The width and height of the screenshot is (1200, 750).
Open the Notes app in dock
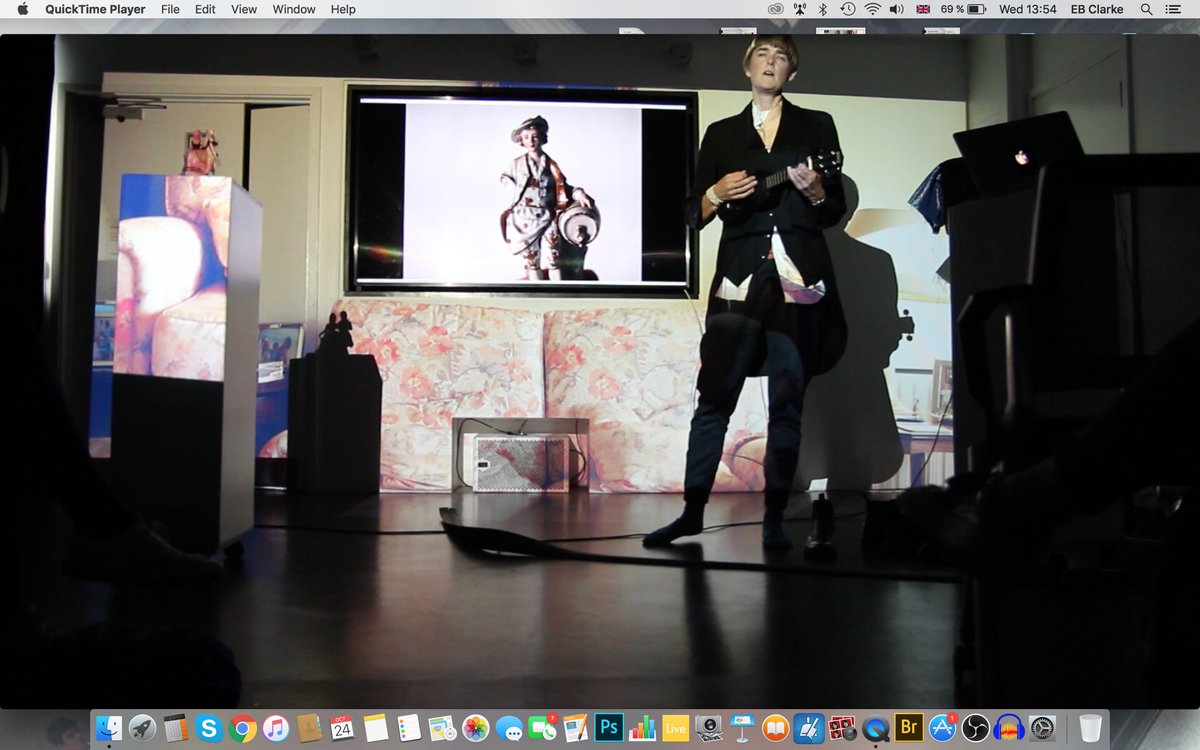click(x=376, y=728)
